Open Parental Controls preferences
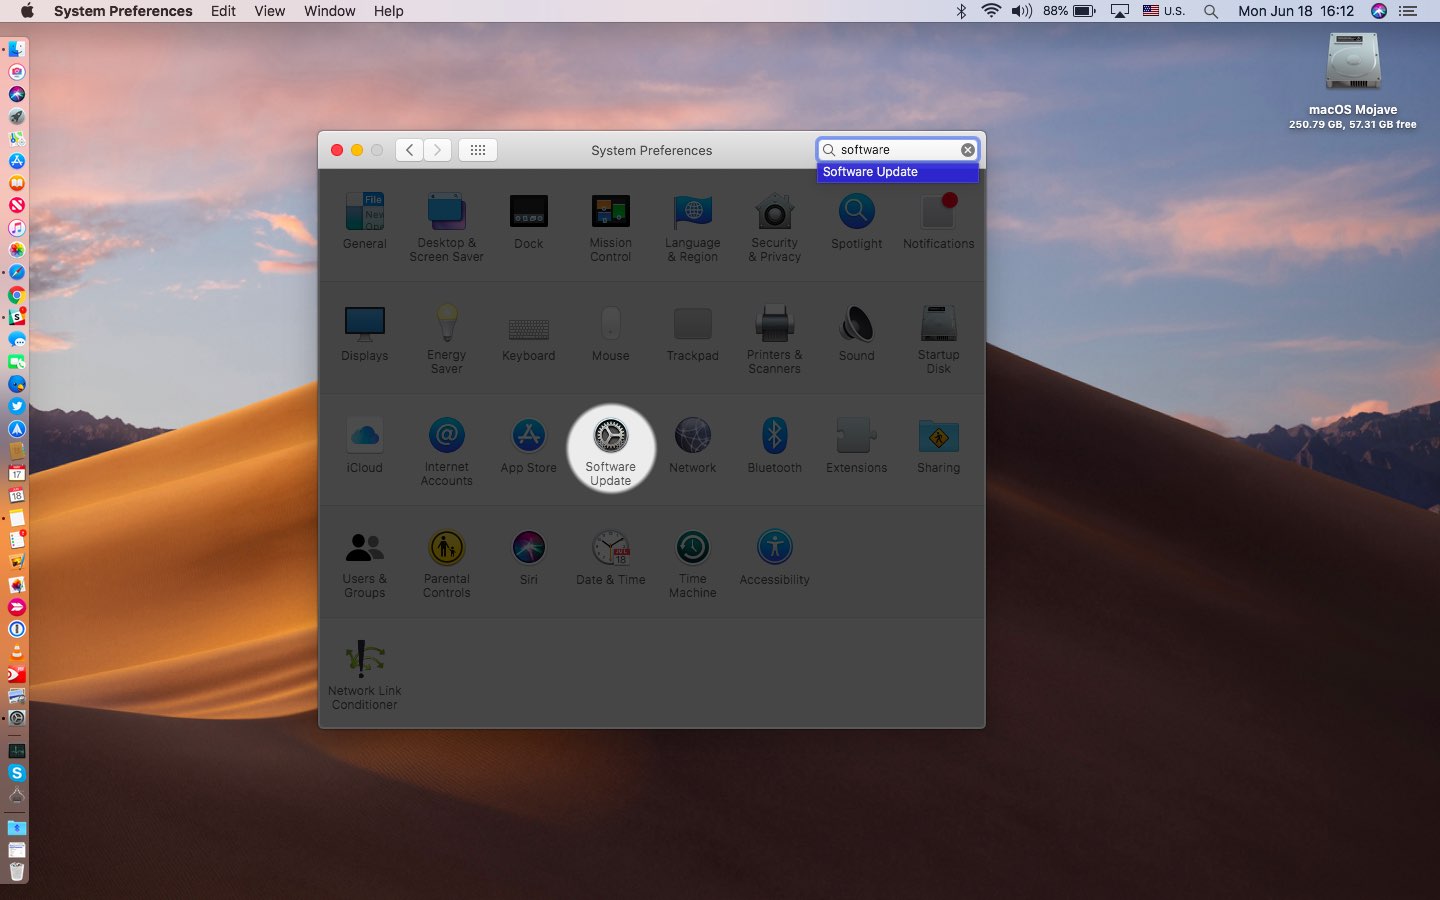 446,548
